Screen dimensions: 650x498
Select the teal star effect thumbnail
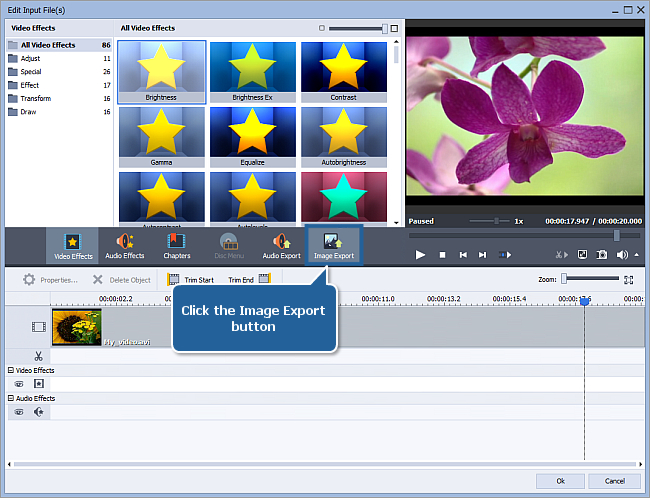click(344, 198)
